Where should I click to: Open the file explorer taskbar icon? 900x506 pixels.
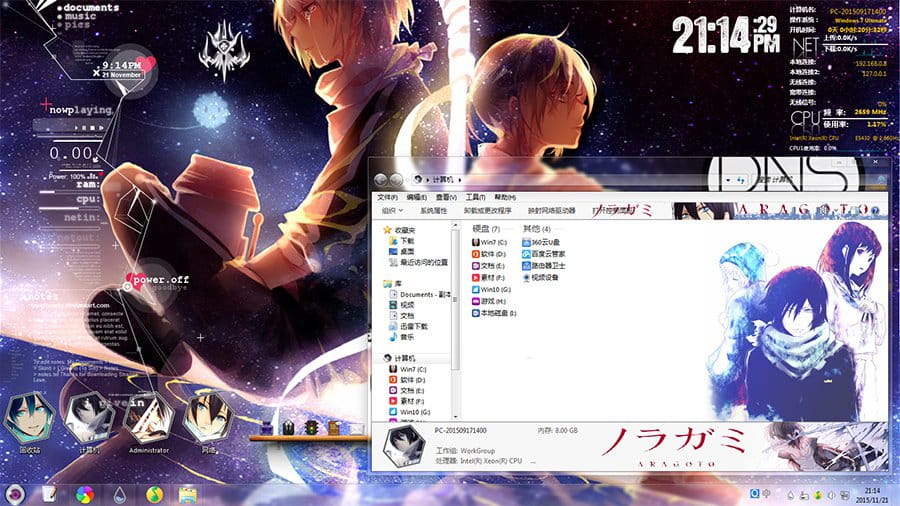coord(187,494)
